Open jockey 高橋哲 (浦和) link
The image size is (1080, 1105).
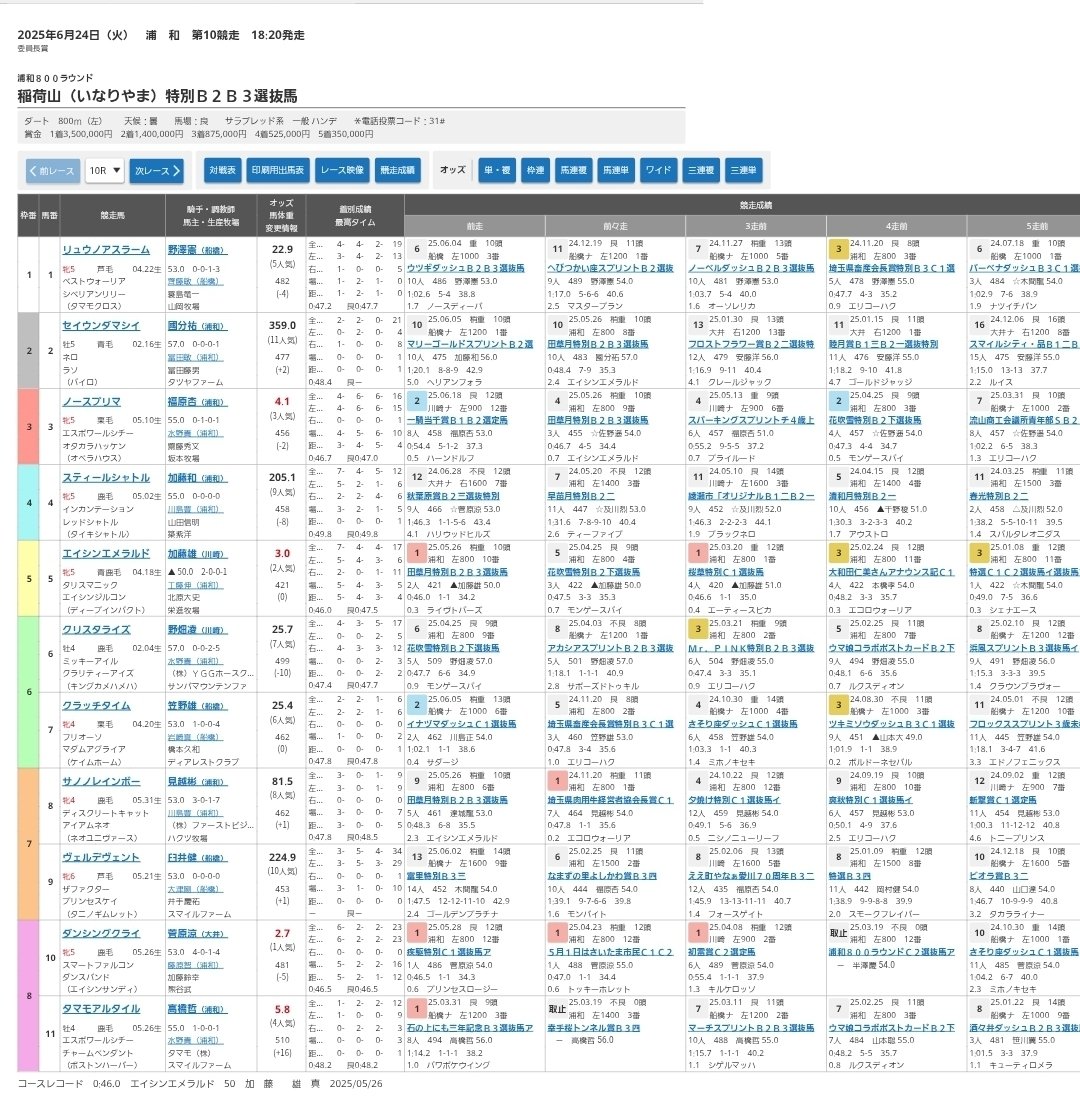(197, 1008)
